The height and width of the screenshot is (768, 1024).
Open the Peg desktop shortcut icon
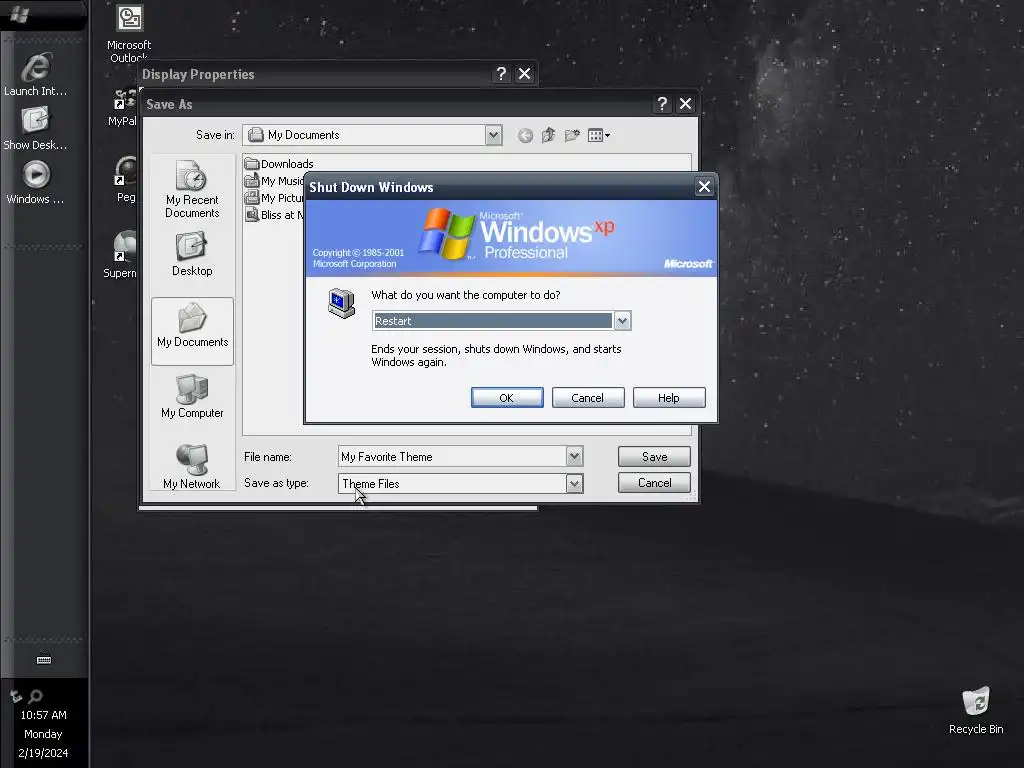click(125, 180)
